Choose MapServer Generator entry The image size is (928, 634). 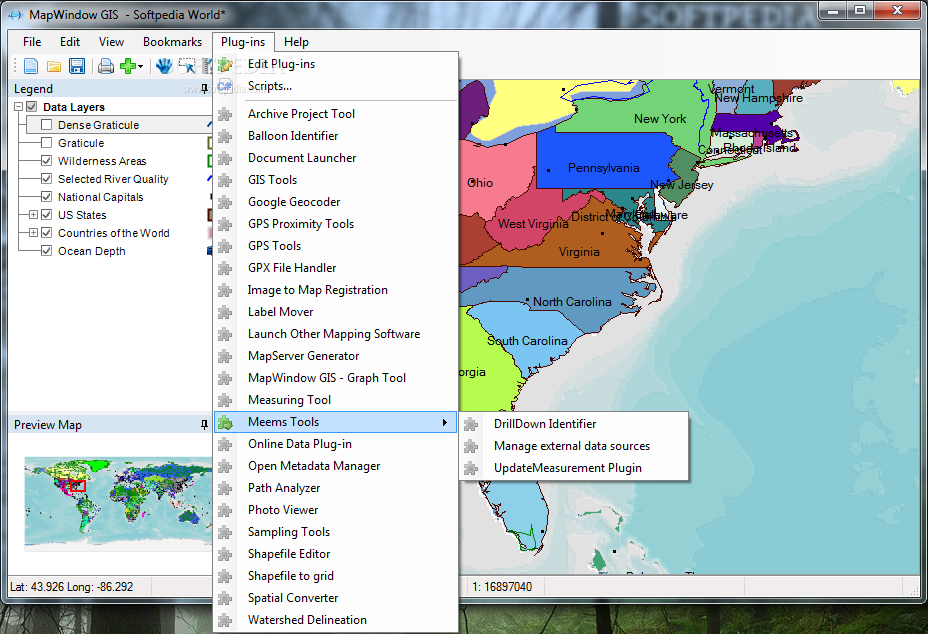(x=336, y=356)
